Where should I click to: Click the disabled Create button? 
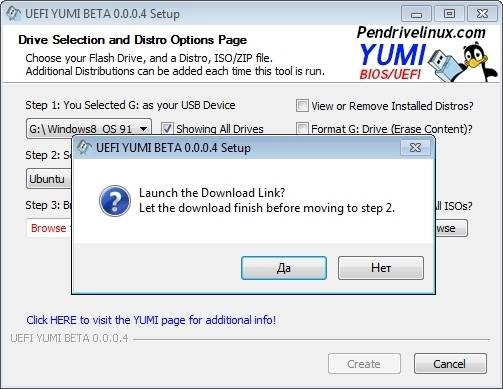pos(364,364)
